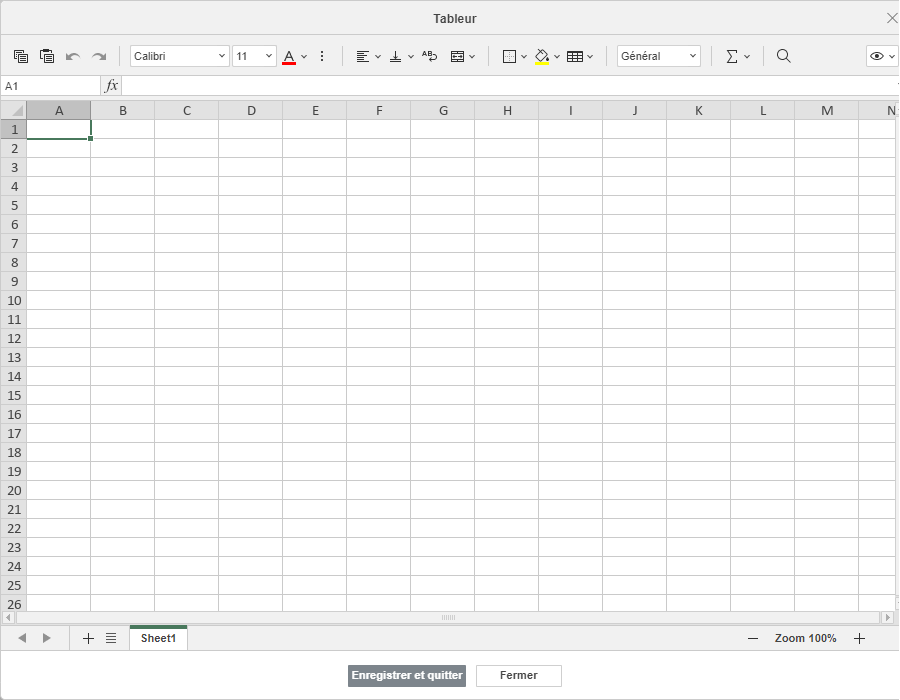This screenshot has width=900, height=700.
Task: Click the wrap text icon
Action: click(x=429, y=56)
